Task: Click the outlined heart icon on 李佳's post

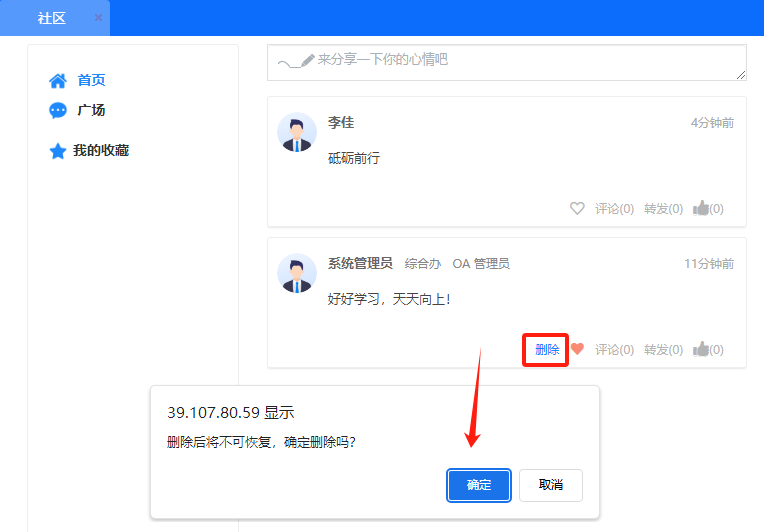Action: [577, 209]
